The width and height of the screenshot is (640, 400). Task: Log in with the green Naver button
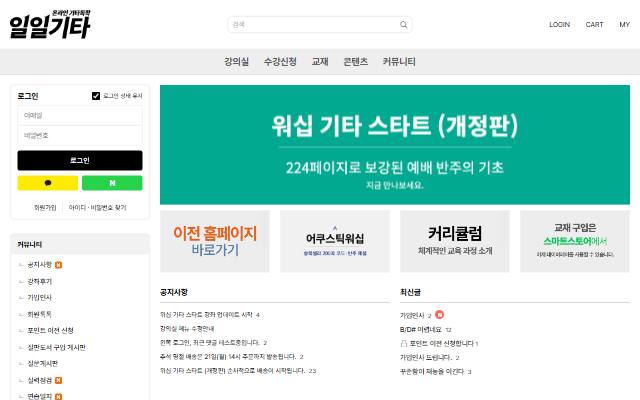(112, 183)
